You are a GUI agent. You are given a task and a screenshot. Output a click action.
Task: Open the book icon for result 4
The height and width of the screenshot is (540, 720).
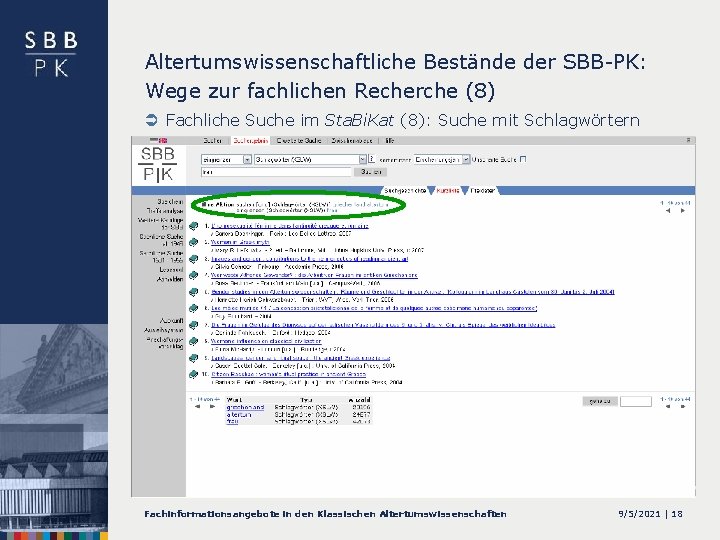pos(193,276)
